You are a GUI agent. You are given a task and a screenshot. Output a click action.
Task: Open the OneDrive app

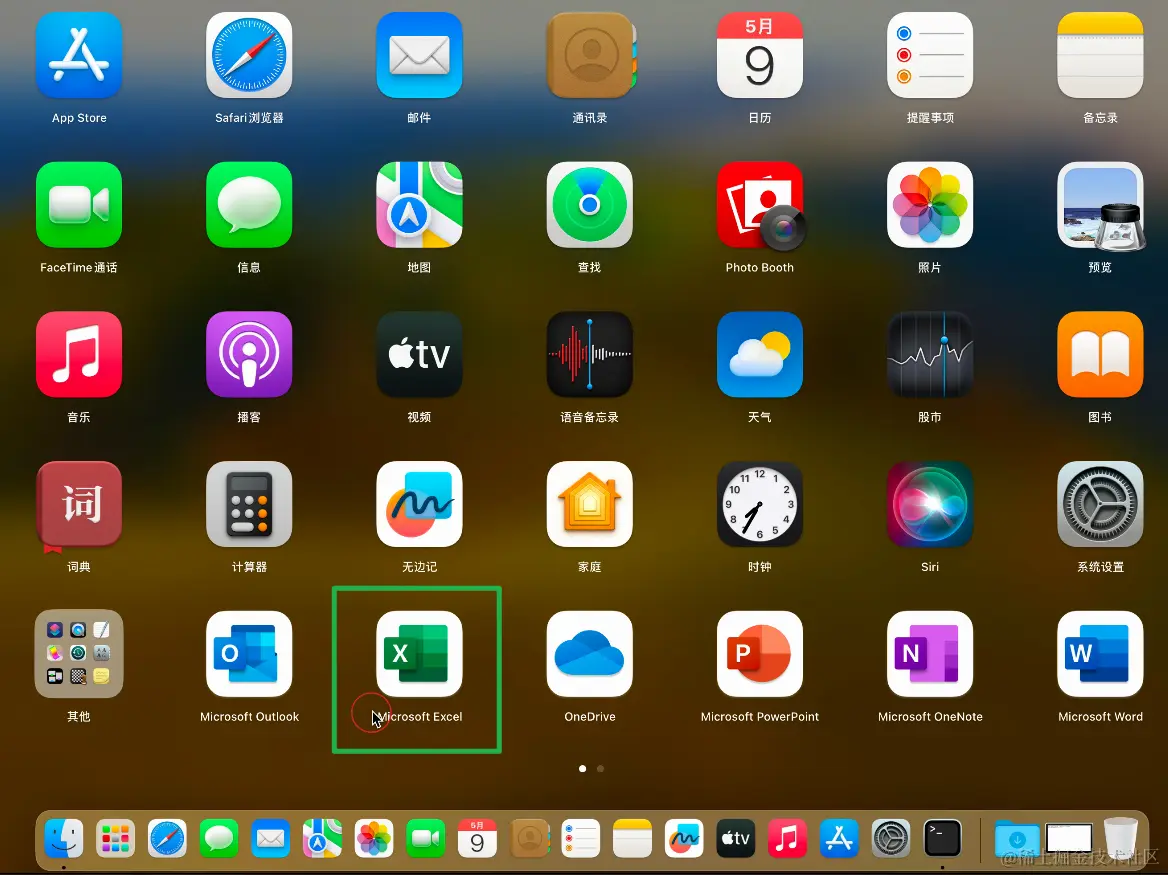[590, 654]
